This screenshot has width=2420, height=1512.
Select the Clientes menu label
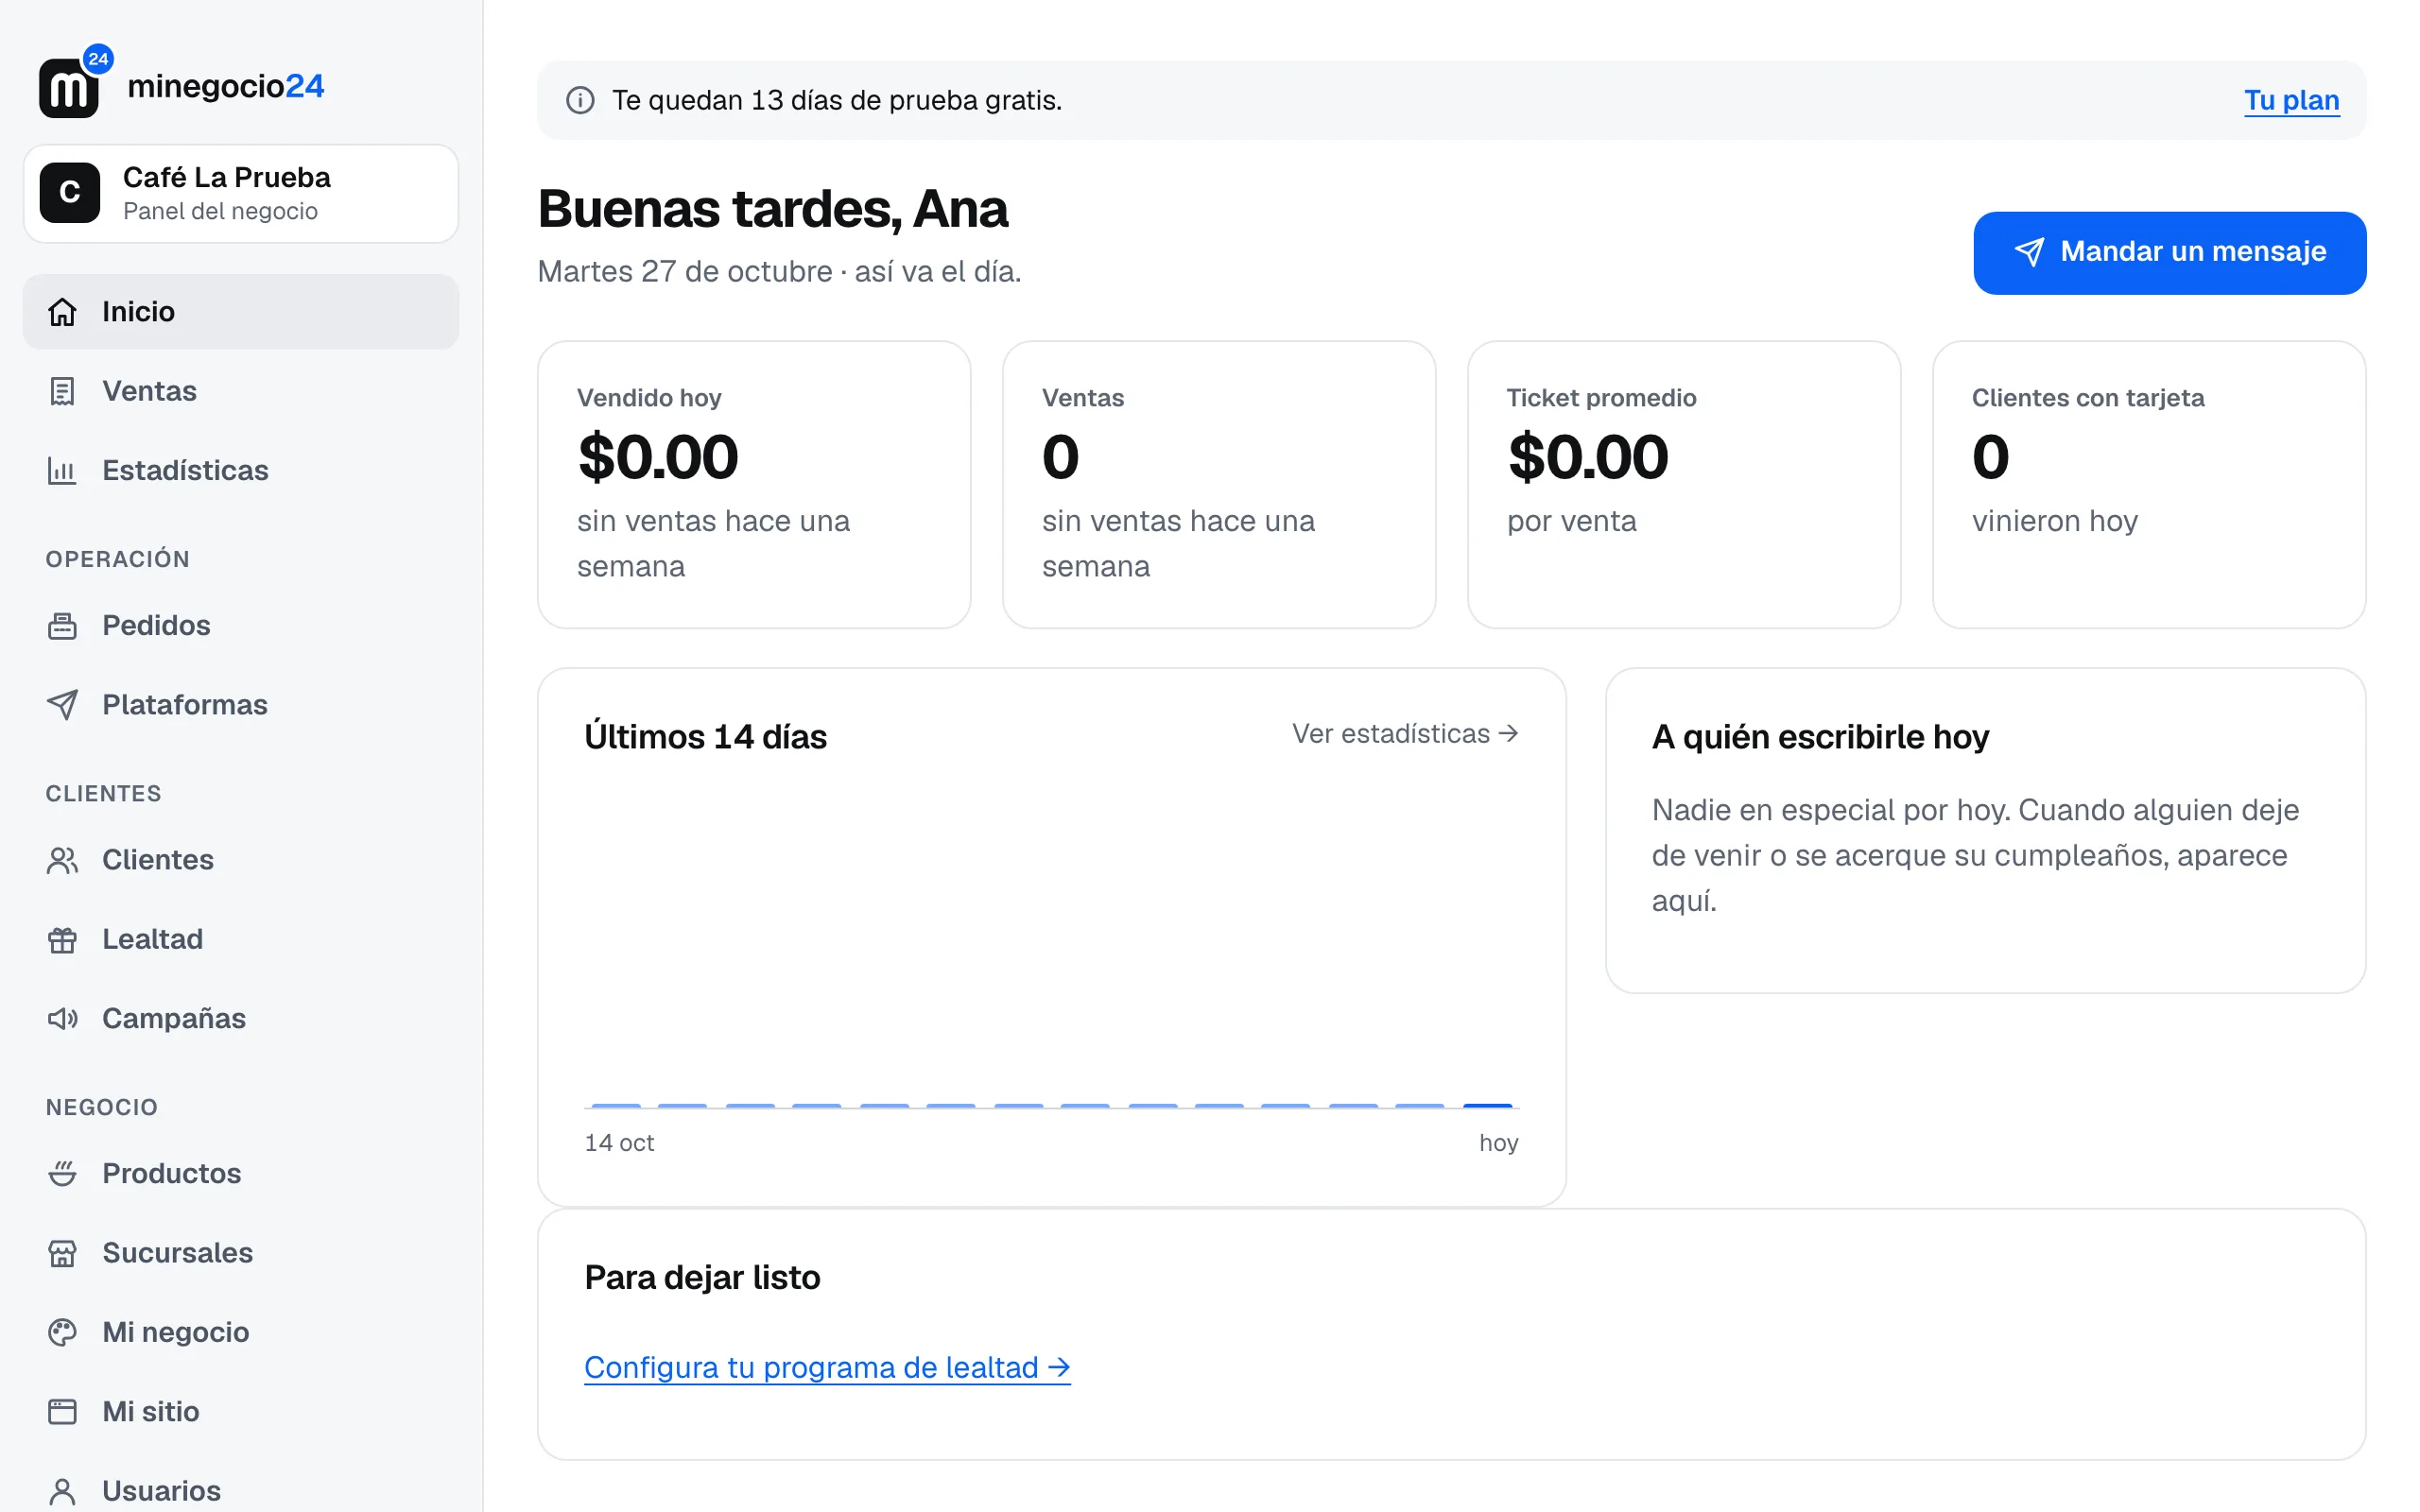[x=158, y=860]
